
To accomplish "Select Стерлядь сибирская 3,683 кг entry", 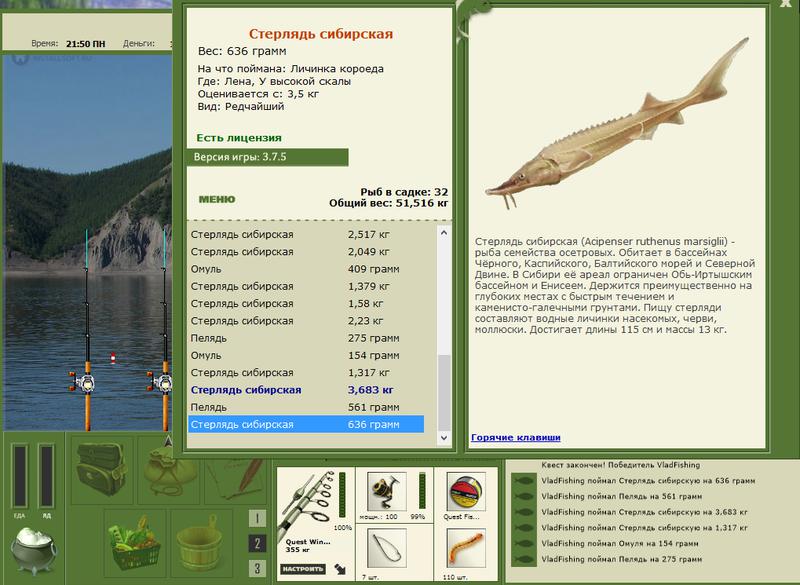I will point(306,390).
